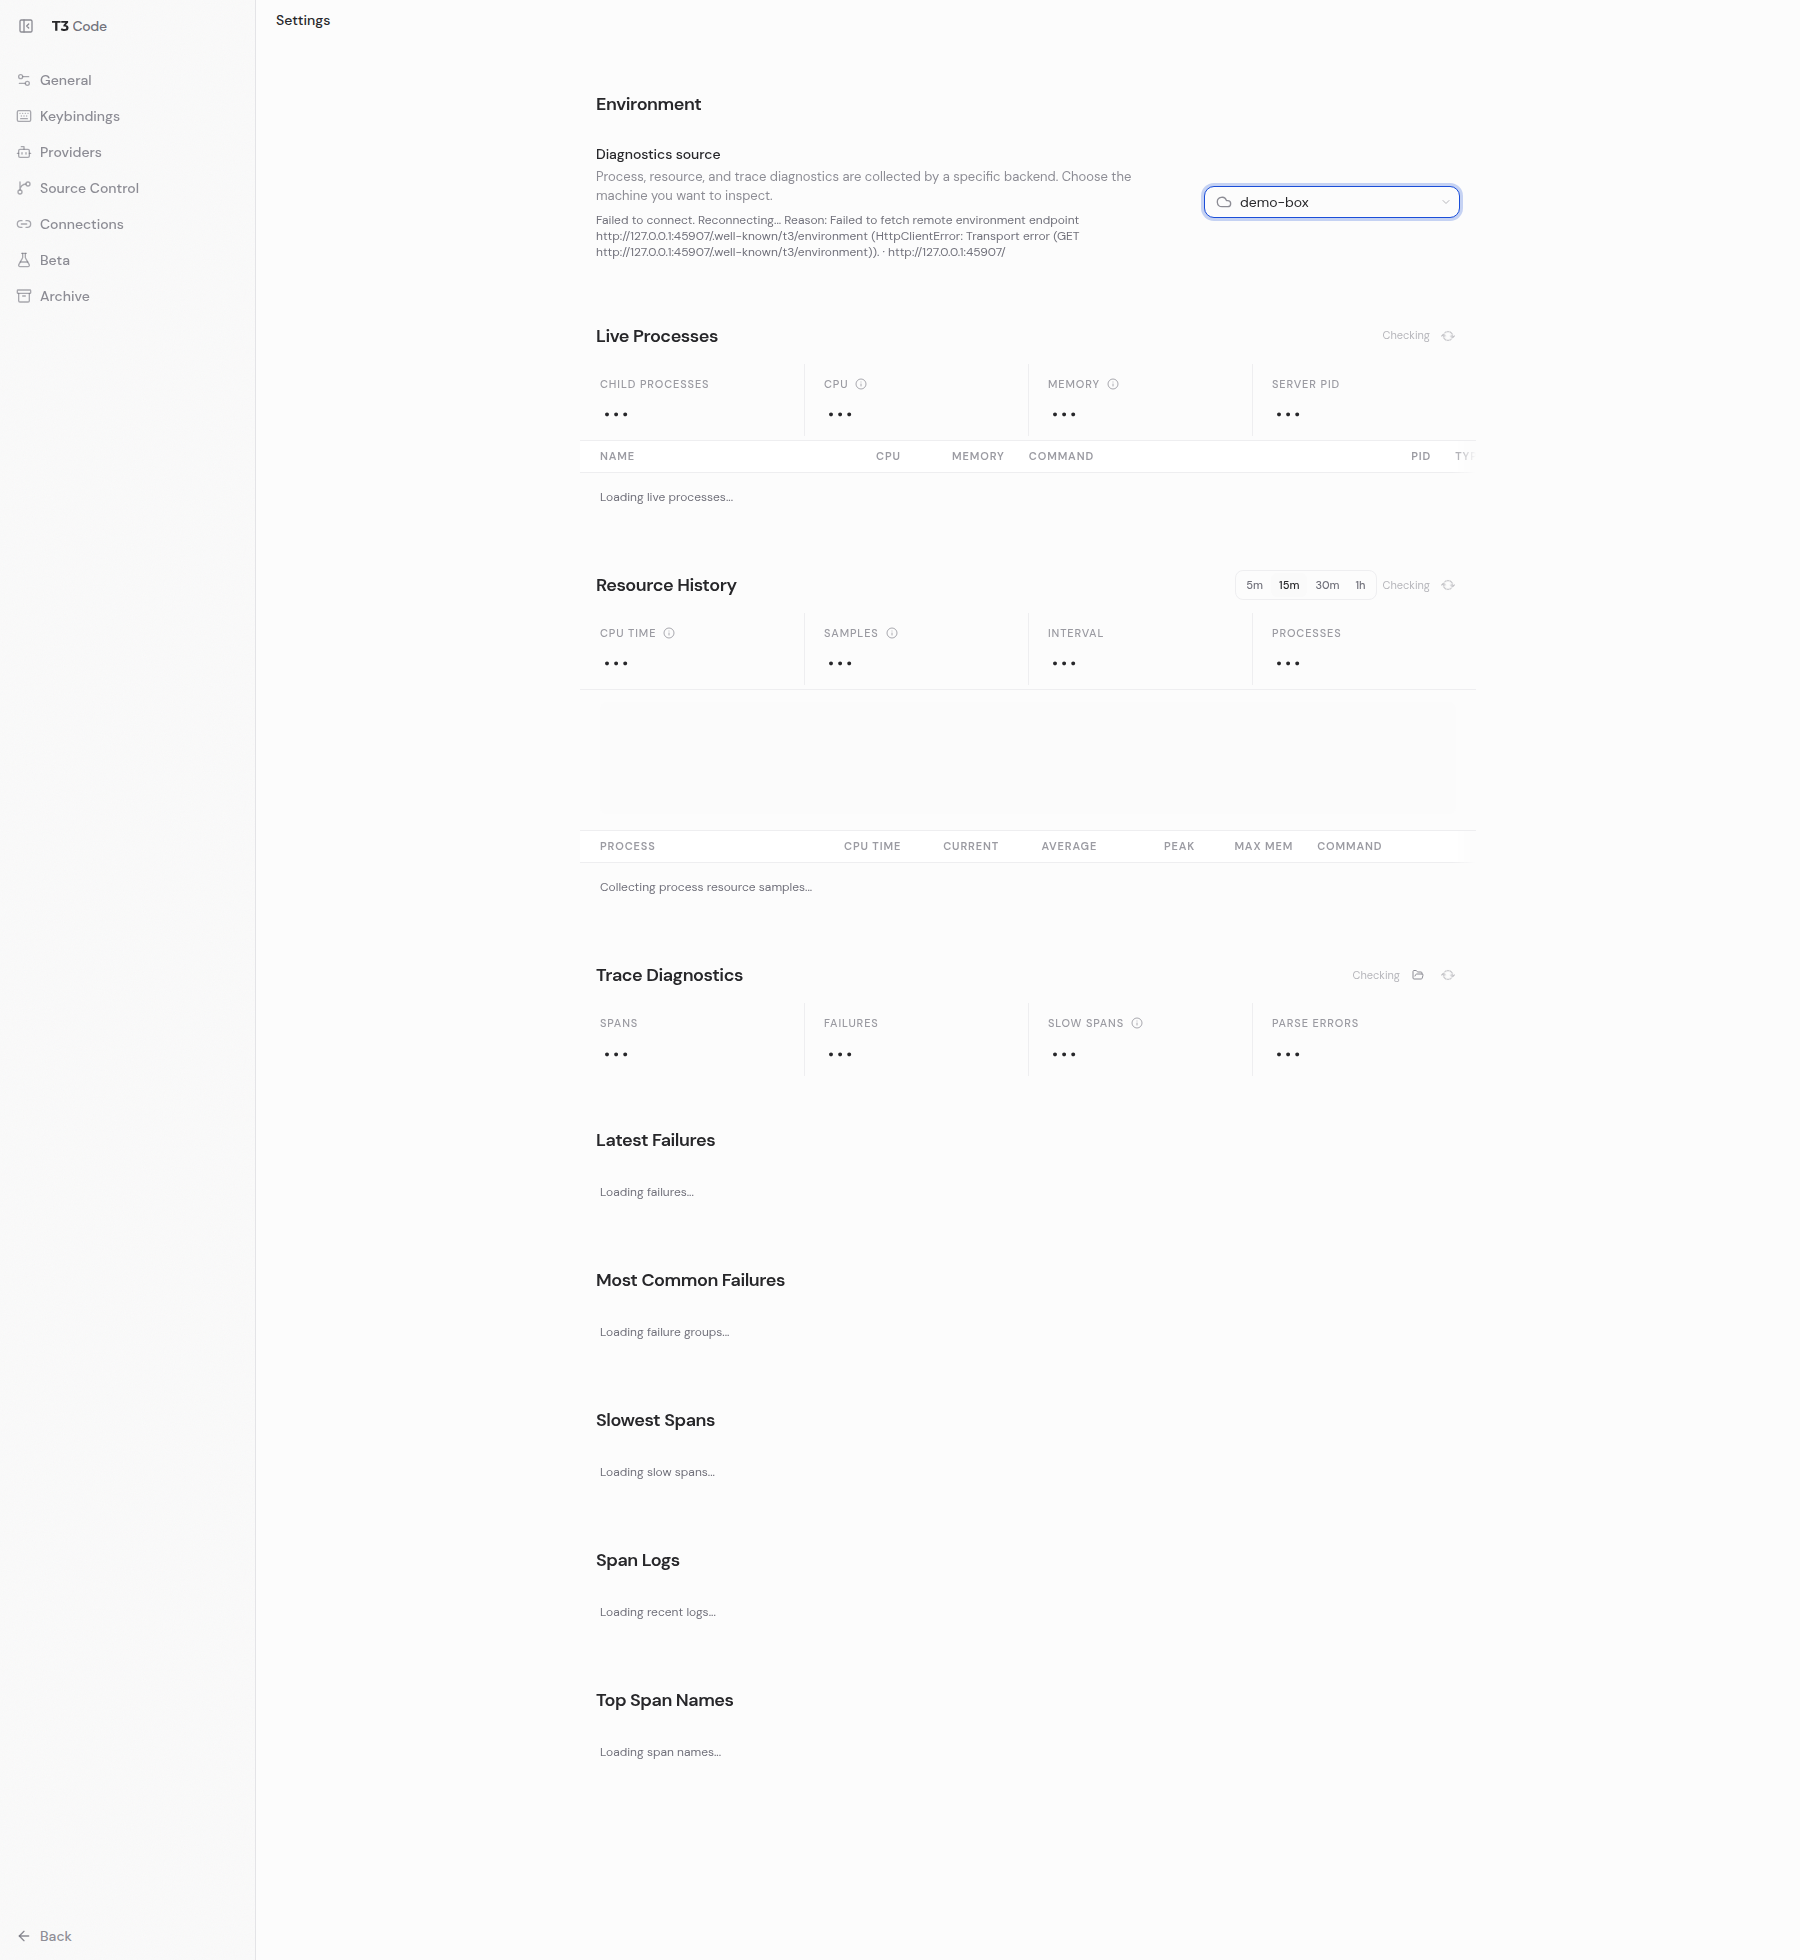The image size is (1800, 1960).
Task: Click CURRENT column header
Action: [970, 846]
